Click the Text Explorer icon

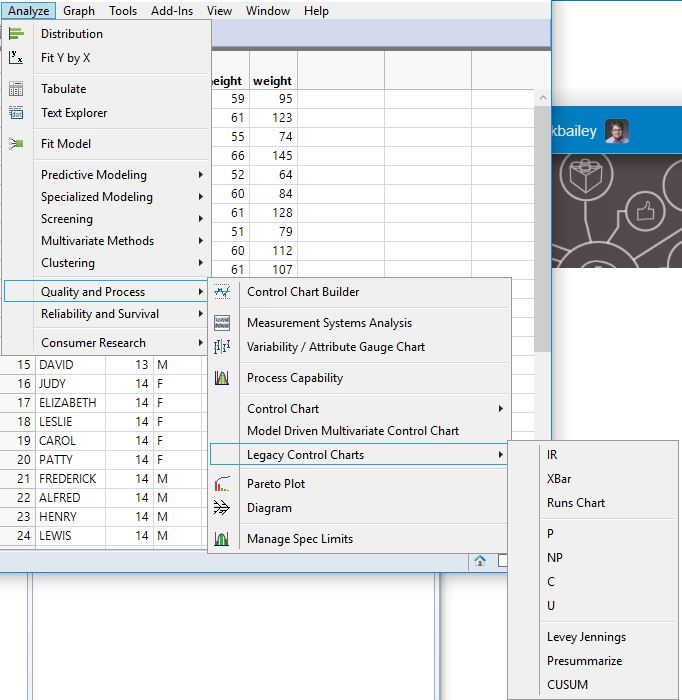pos(16,112)
